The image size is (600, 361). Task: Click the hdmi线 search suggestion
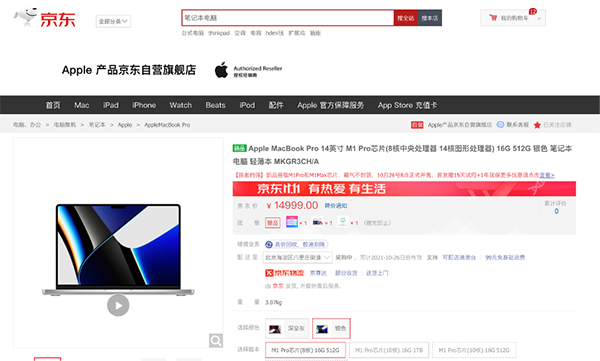(x=275, y=33)
